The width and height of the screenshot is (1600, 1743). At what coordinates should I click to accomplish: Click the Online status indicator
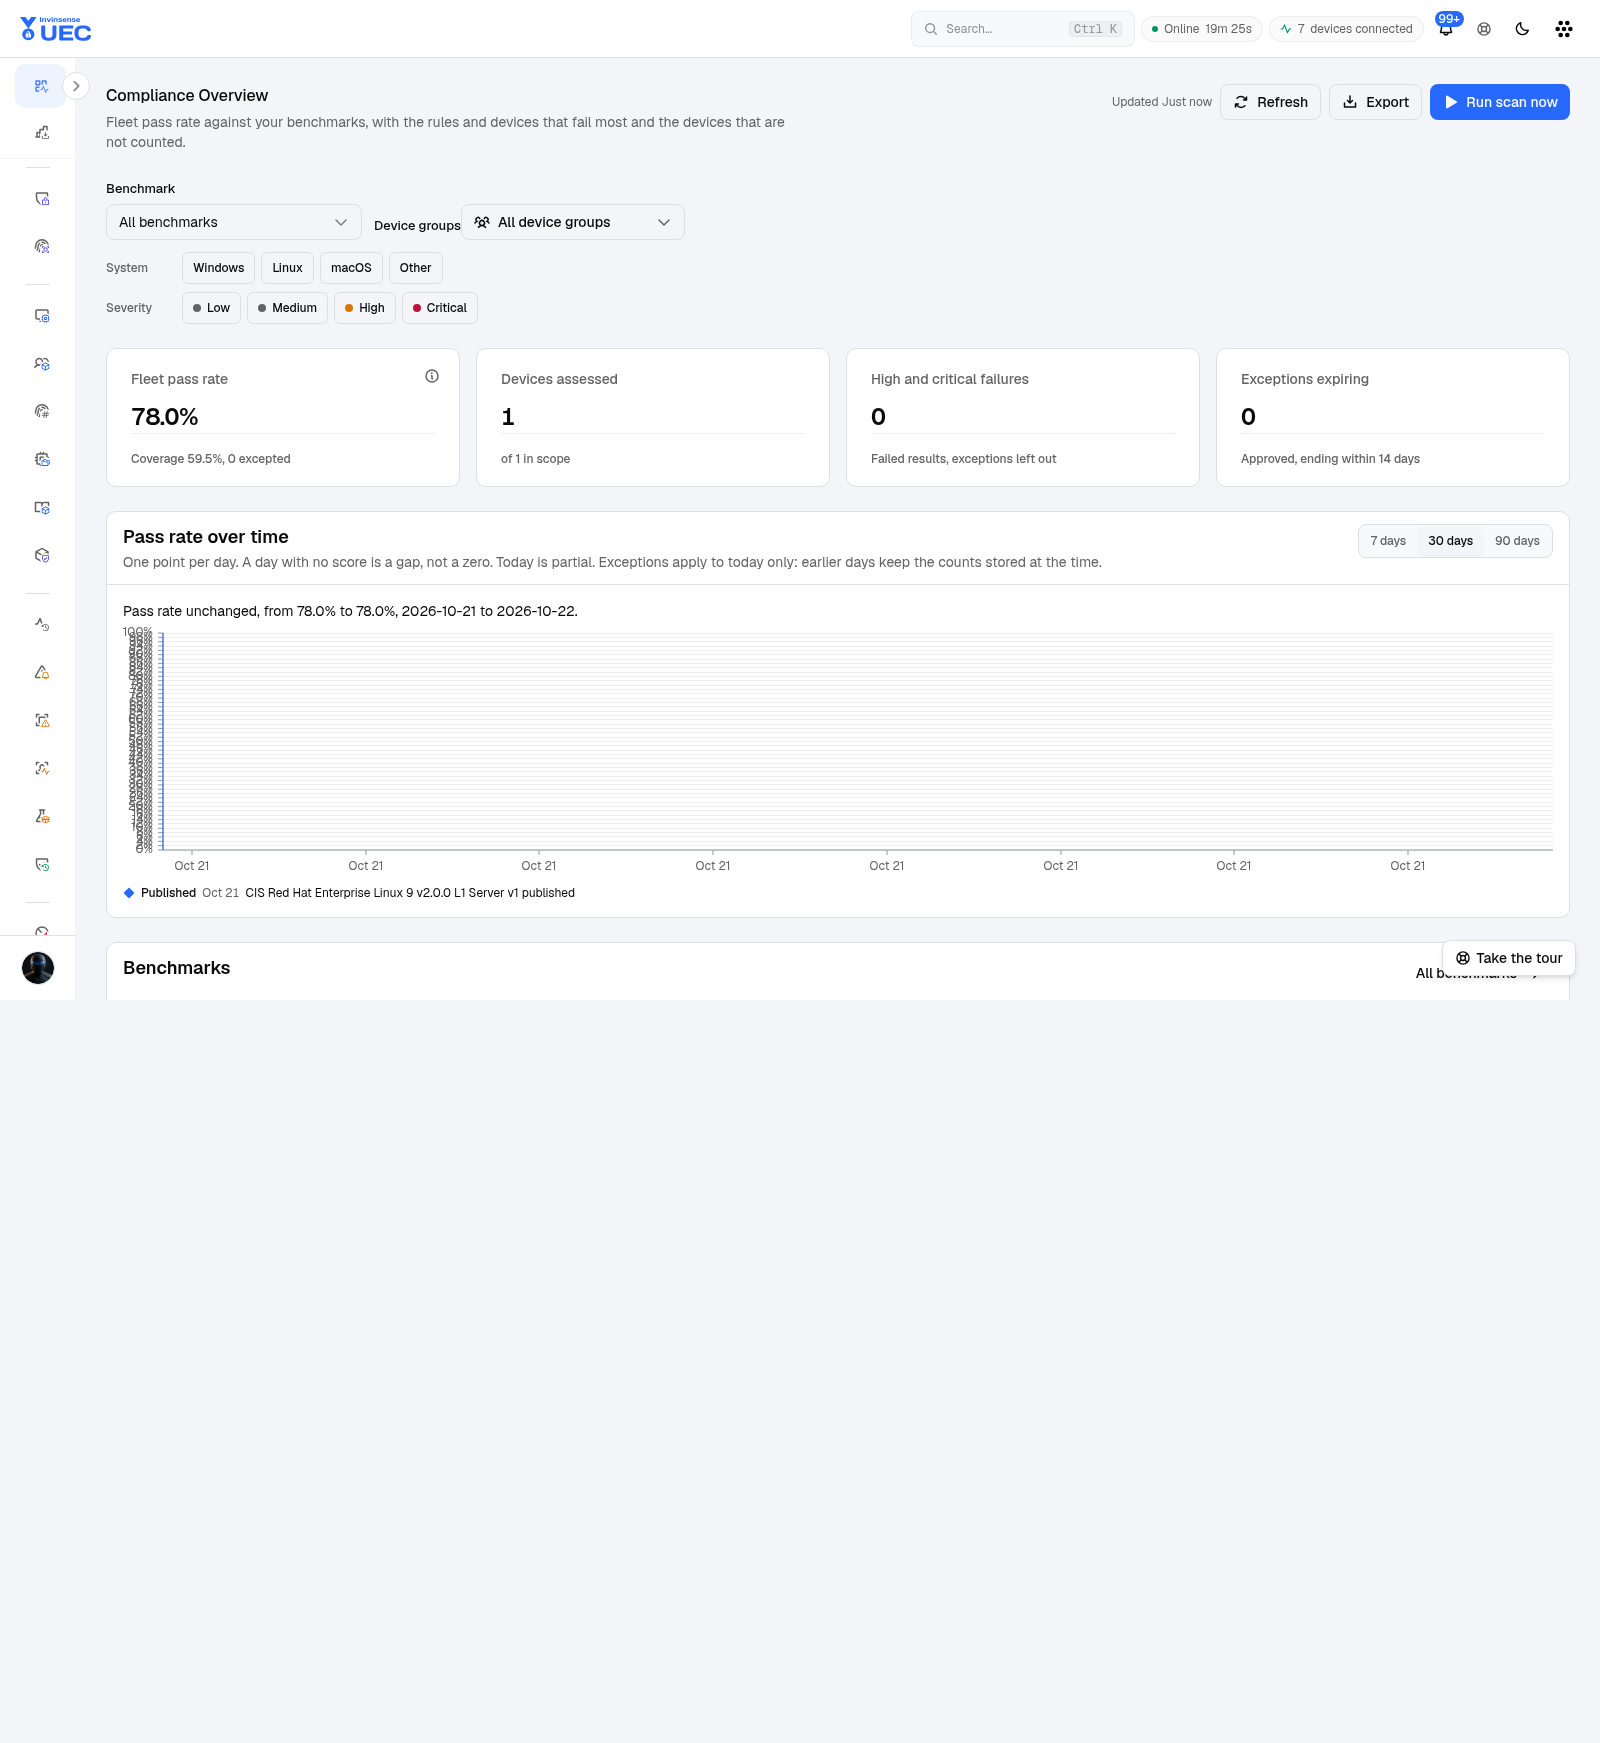pos(1201,29)
